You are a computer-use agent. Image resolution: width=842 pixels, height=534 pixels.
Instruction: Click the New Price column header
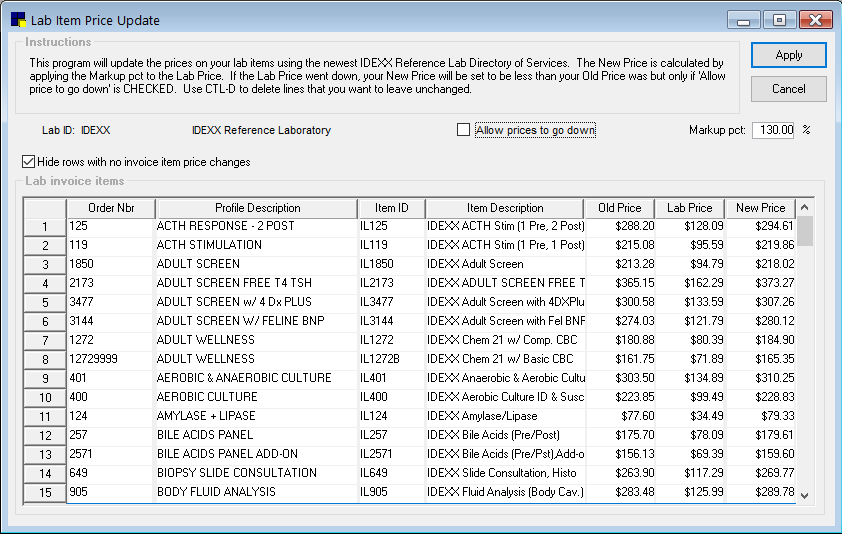tap(760, 208)
